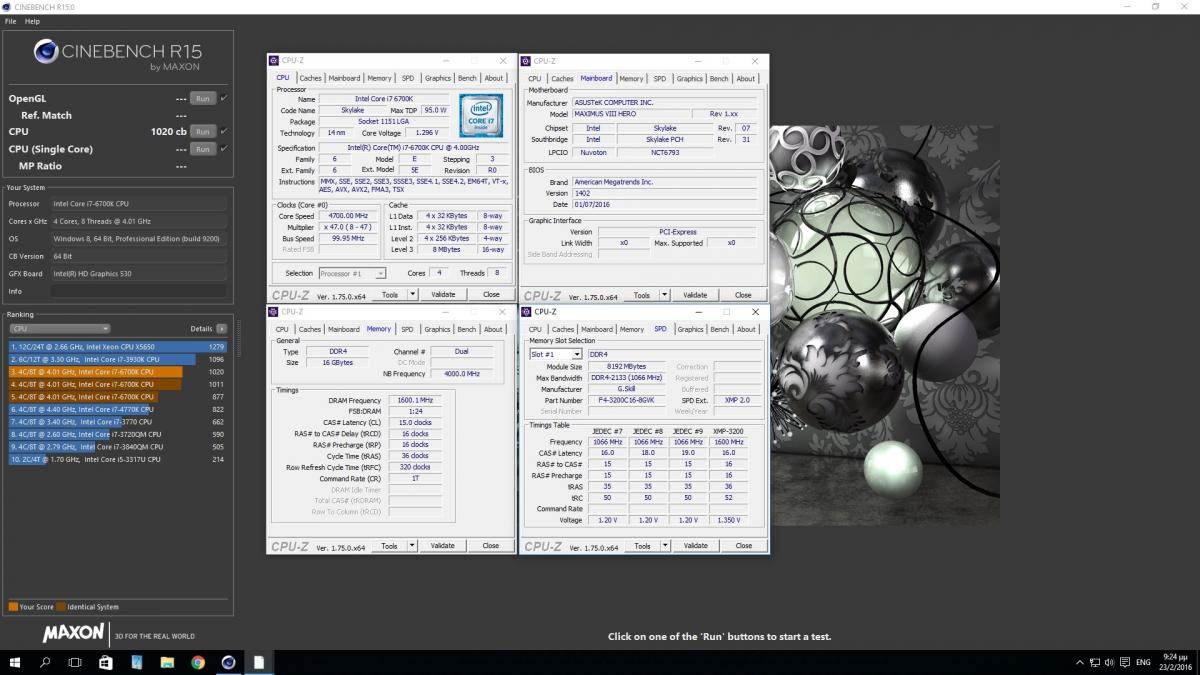The width and height of the screenshot is (1200, 675).
Task: Click the Core Voltage value 1.296 V
Action: (426, 133)
